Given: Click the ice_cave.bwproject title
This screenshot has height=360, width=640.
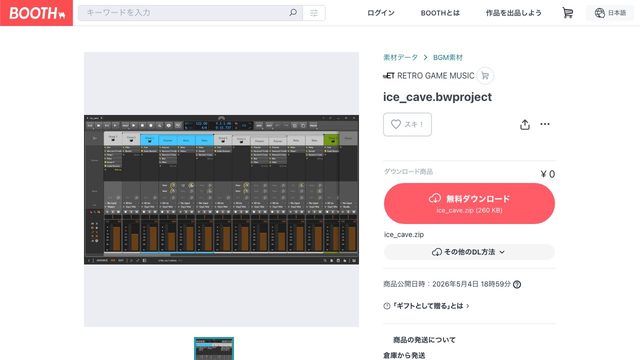Looking at the screenshot, I should click(x=437, y=97).
